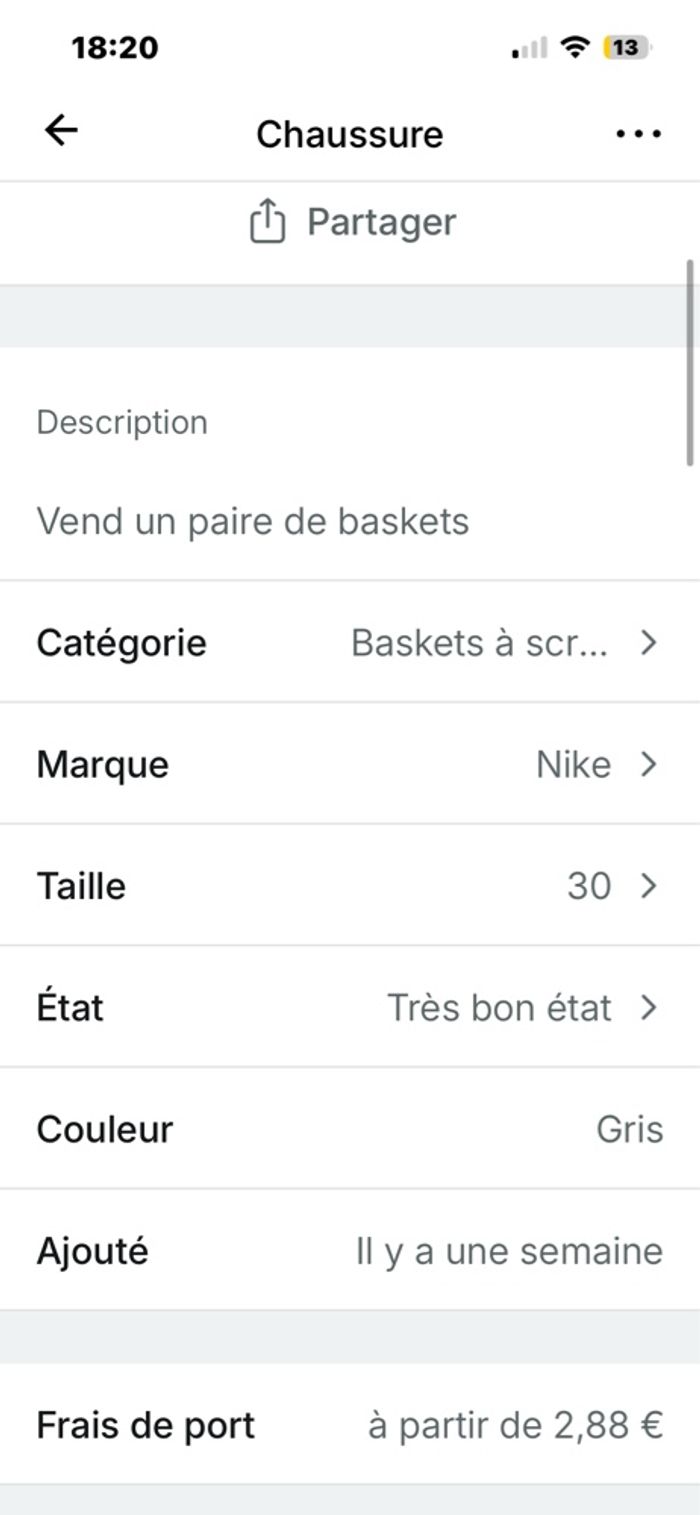
Task: Expand the État condition selector
Action: click(x=350, y=1007)
